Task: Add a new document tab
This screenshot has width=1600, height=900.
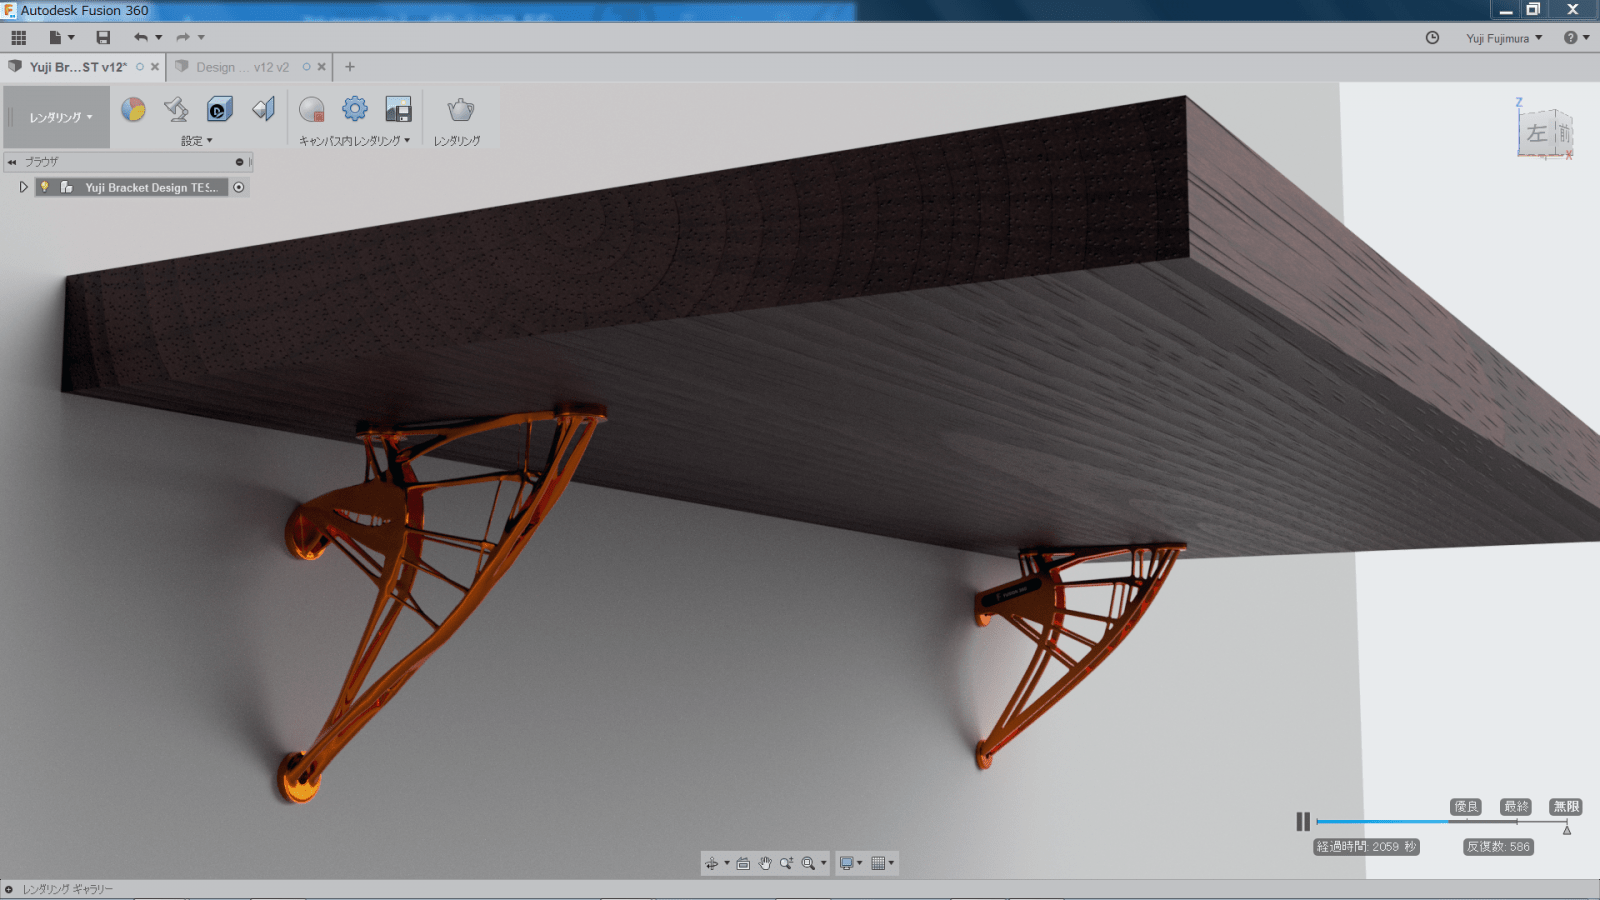Action: click(350, 67)
